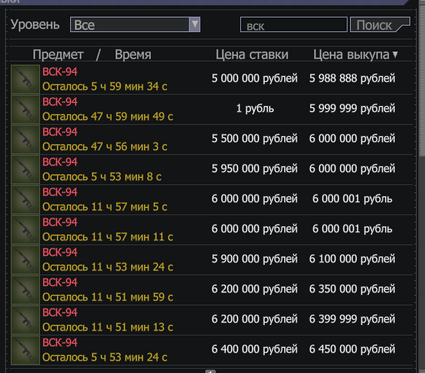Select weapon icon for 6 450 000 buyout lot
425x373 pixels.
[25, 350]
